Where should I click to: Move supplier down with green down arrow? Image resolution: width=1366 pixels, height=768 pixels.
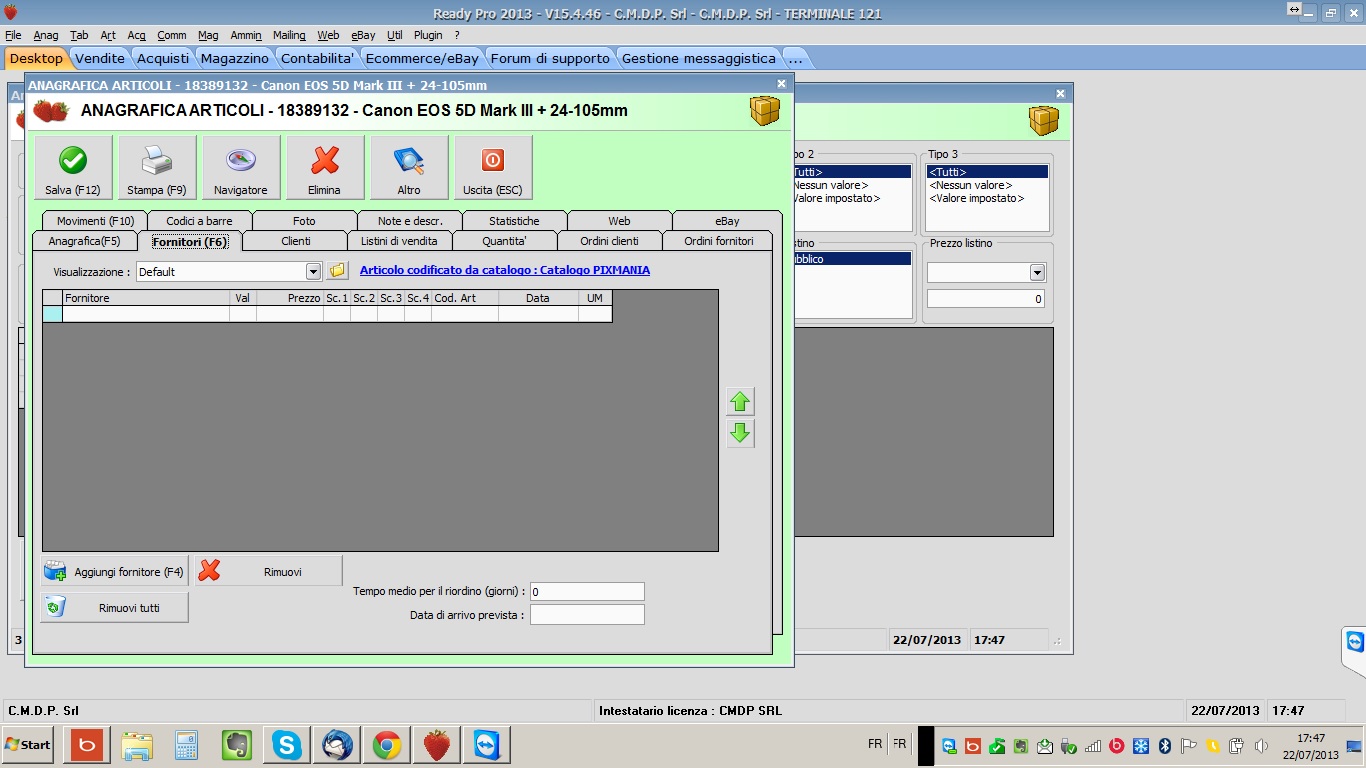coord(740,434)
